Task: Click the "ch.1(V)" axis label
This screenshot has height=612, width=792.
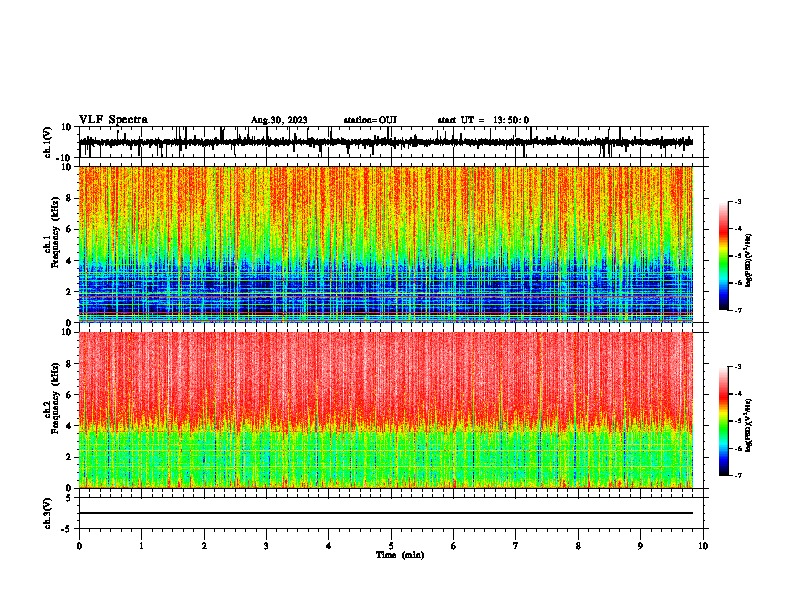Action: click(48, 142)
